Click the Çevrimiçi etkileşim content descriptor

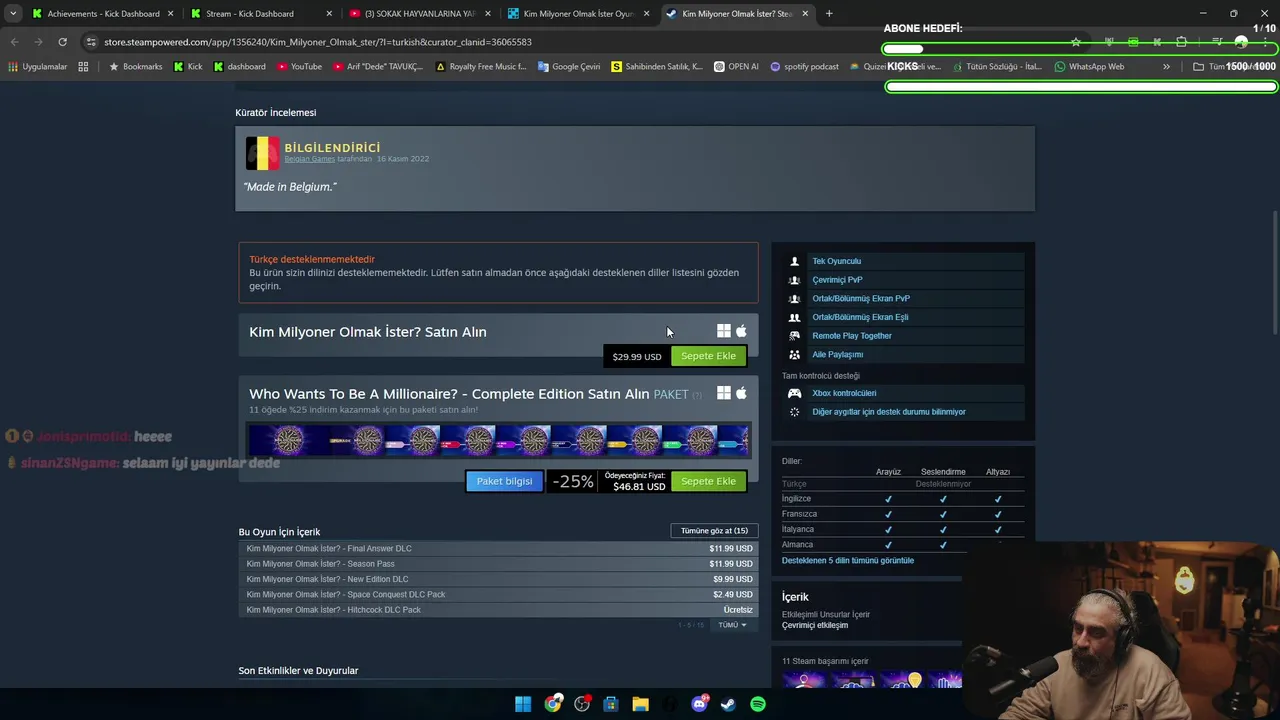(815, 625)
